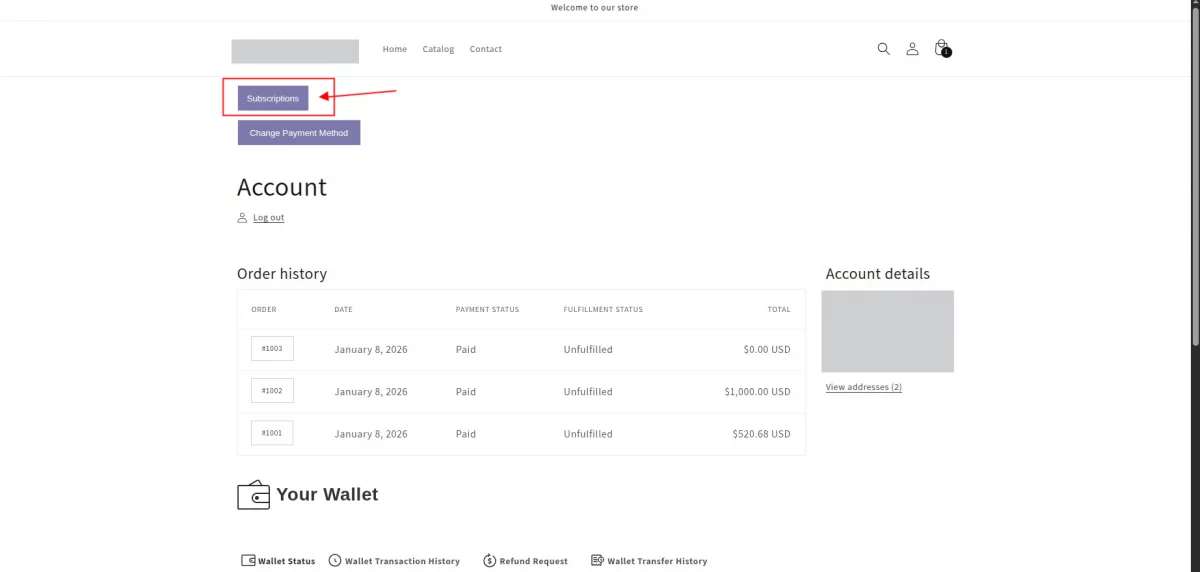Switch to Wallet Transfer History tab
1200x572 pixels.
tap(649, 561)
